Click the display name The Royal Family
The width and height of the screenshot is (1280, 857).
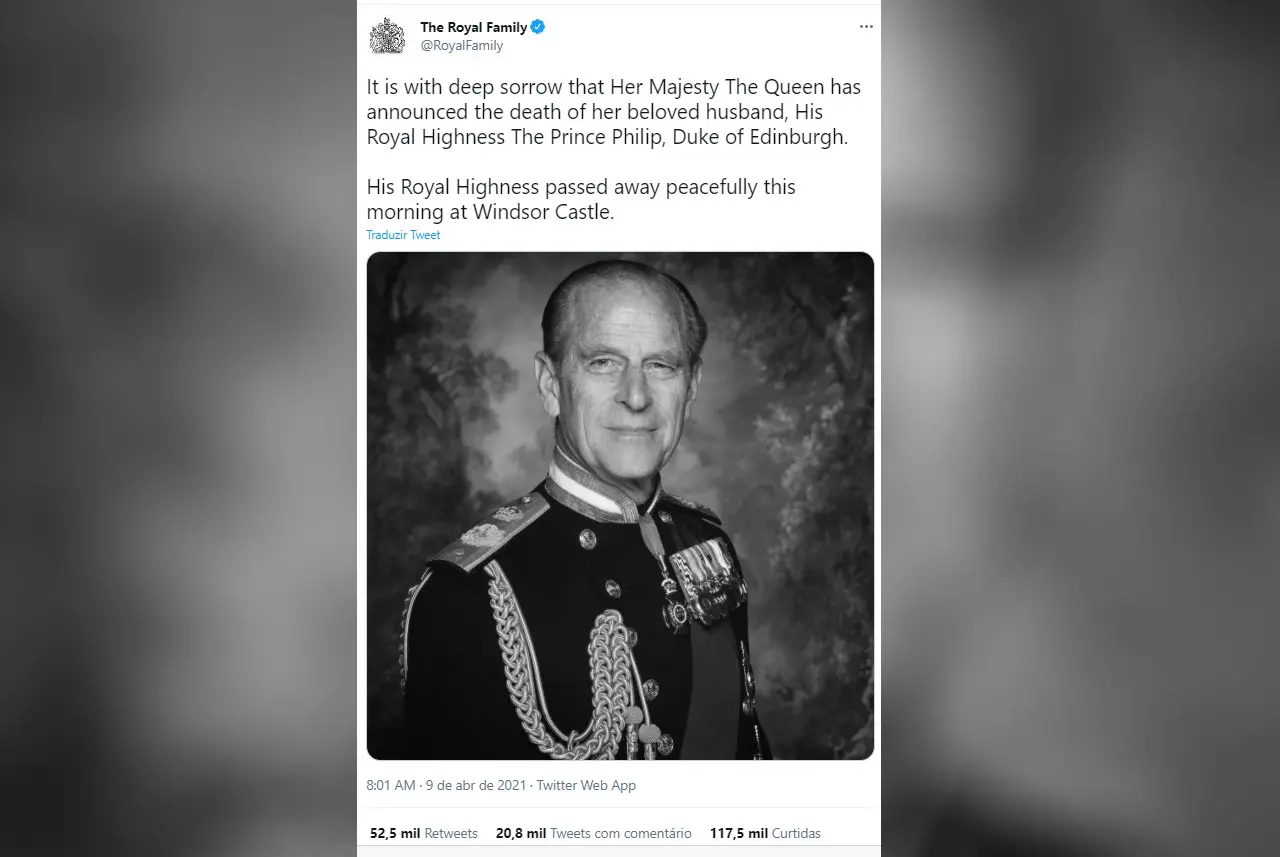pos(473,27)
